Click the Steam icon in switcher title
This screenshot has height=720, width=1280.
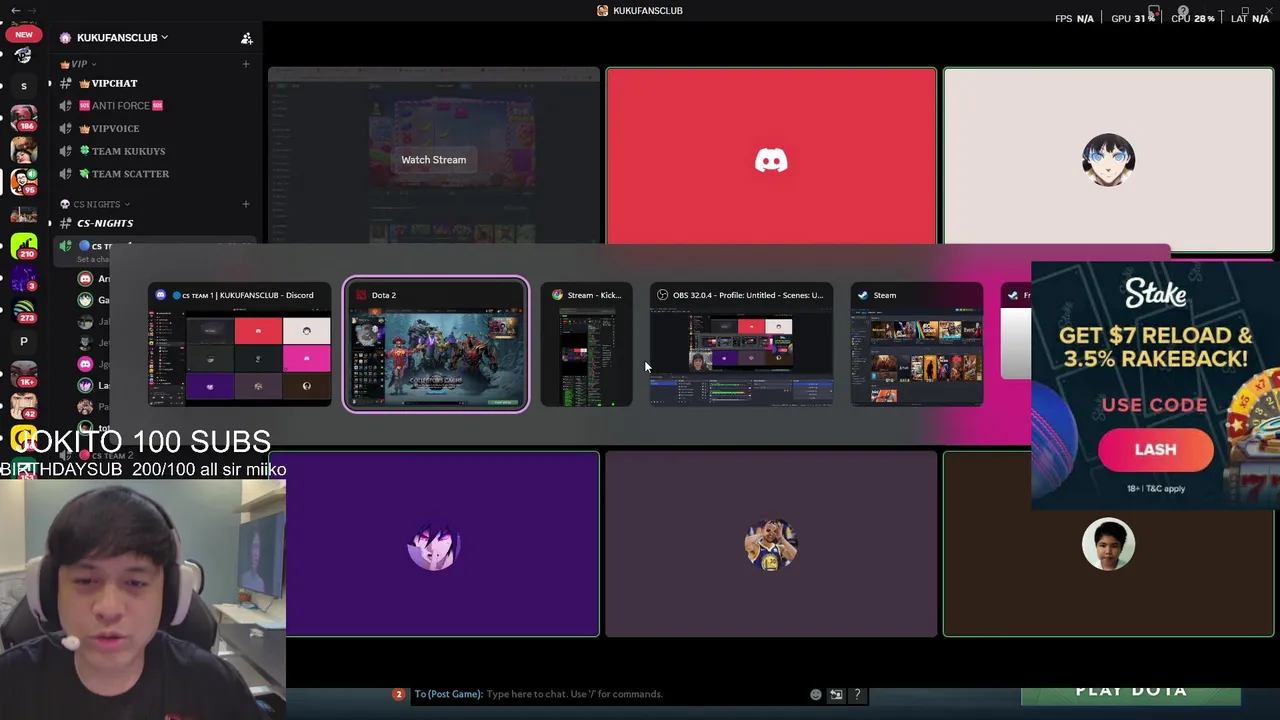pos(863,295)
